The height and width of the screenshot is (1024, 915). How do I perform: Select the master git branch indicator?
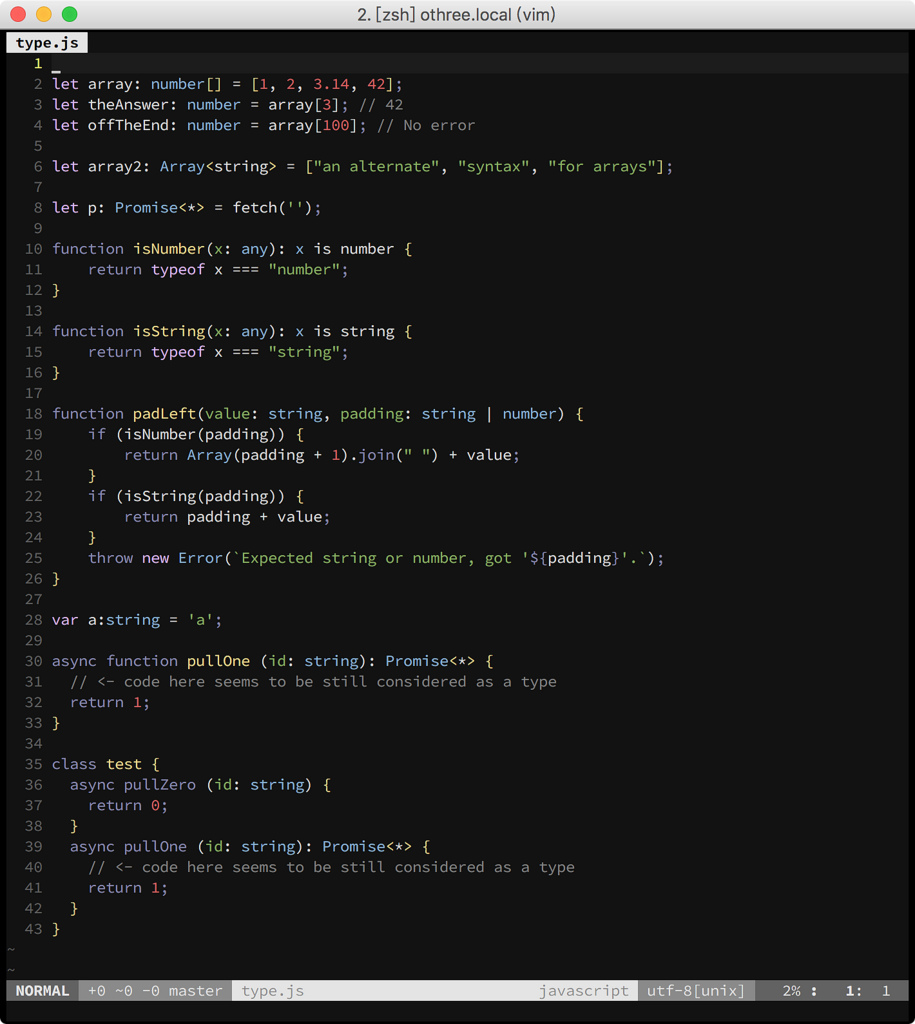click(x=196, y=990)
